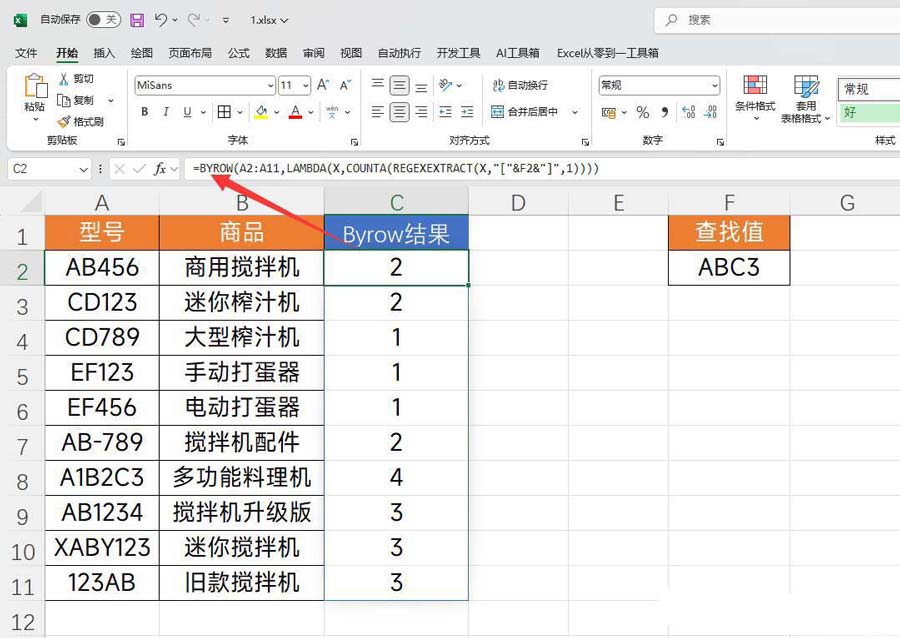Open the fill color dropdown arrow
The image size is (900, 638).
tap(276, 112)
